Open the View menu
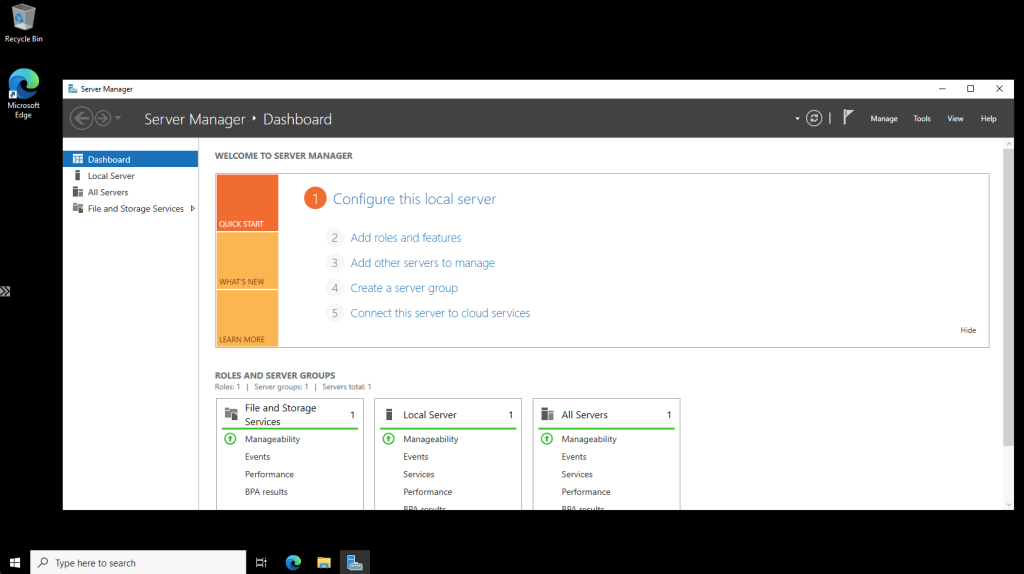This screenshot has height=574, width=1024. 955,119
